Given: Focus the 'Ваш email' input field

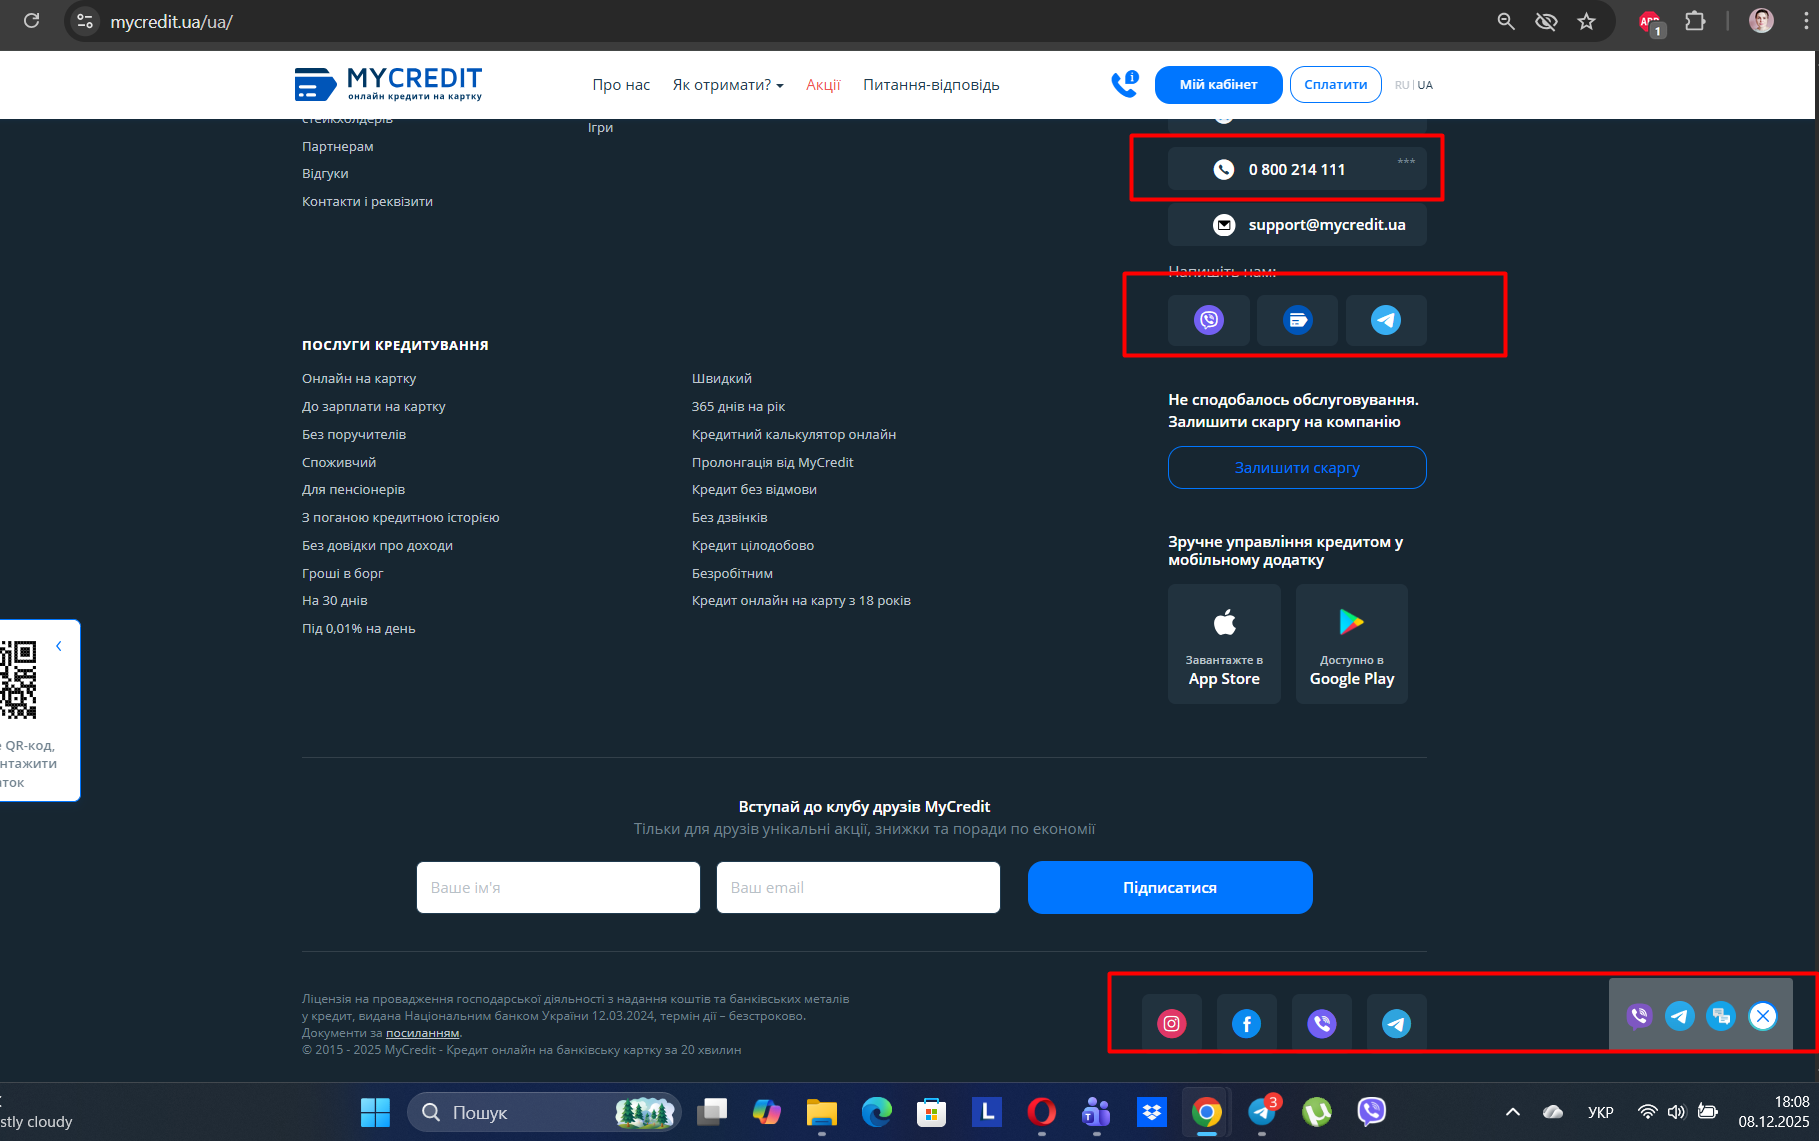Looking at the screenshot, I should (x=858, y=888).
